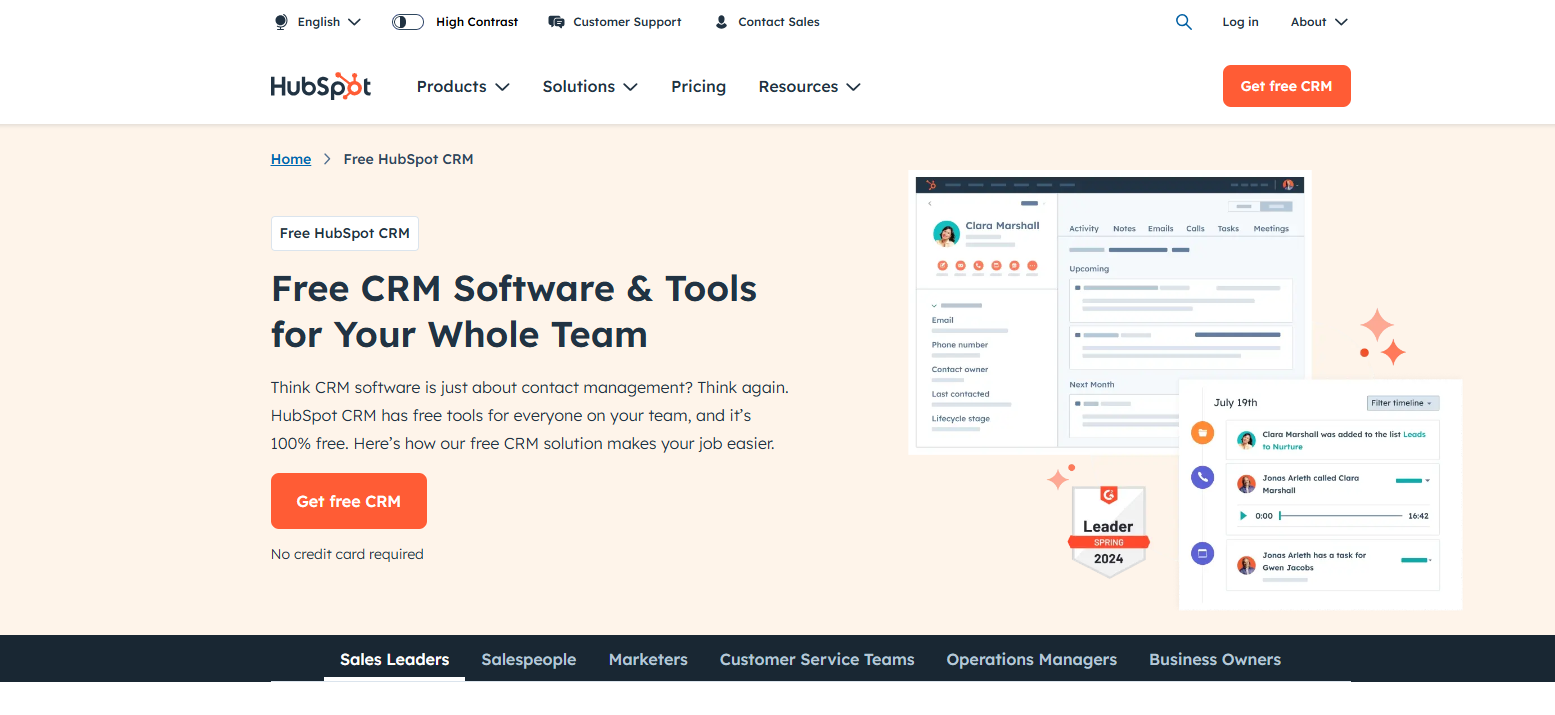Follow the Home breadcrumb link
Viewport: 1555px width, 715px height.
(x=290, y=158)
